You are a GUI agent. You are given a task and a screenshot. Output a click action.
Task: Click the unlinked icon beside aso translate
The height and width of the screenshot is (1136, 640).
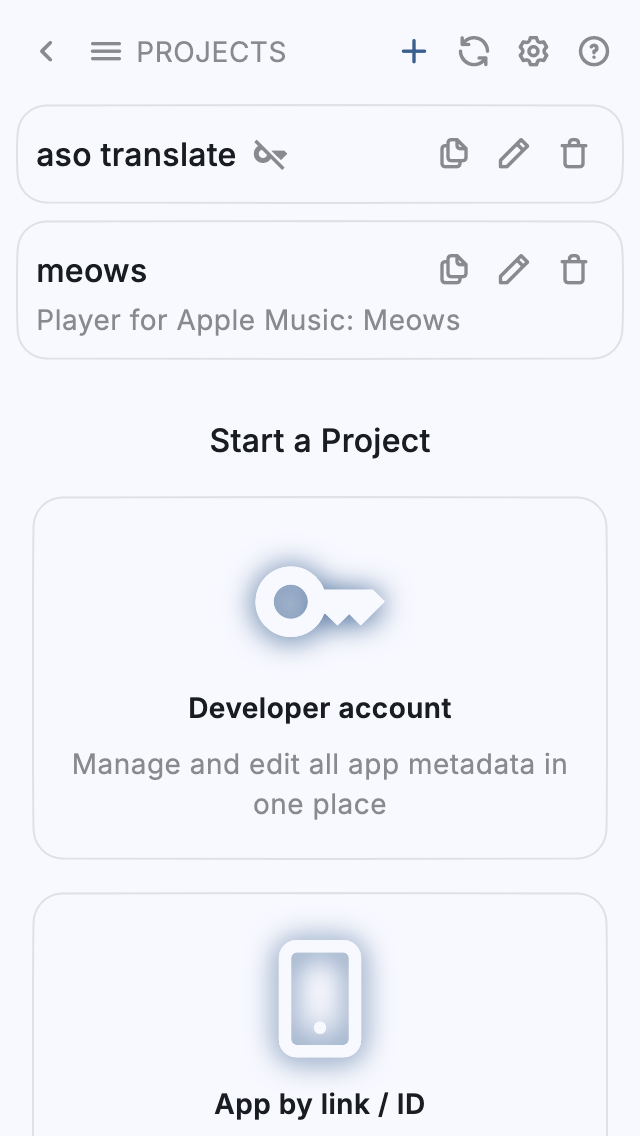[270, 155]
